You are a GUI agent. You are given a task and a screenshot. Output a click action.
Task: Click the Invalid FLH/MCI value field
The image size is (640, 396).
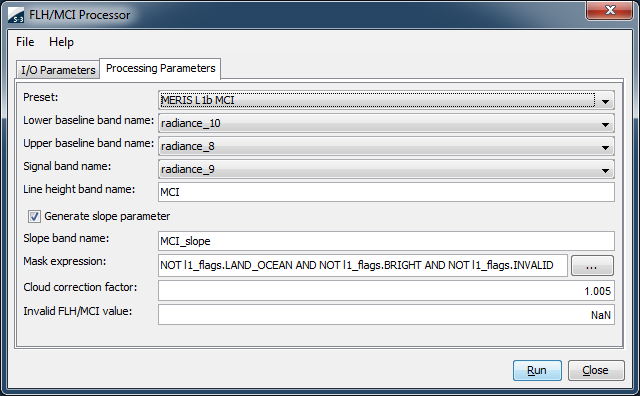[386, 315]
